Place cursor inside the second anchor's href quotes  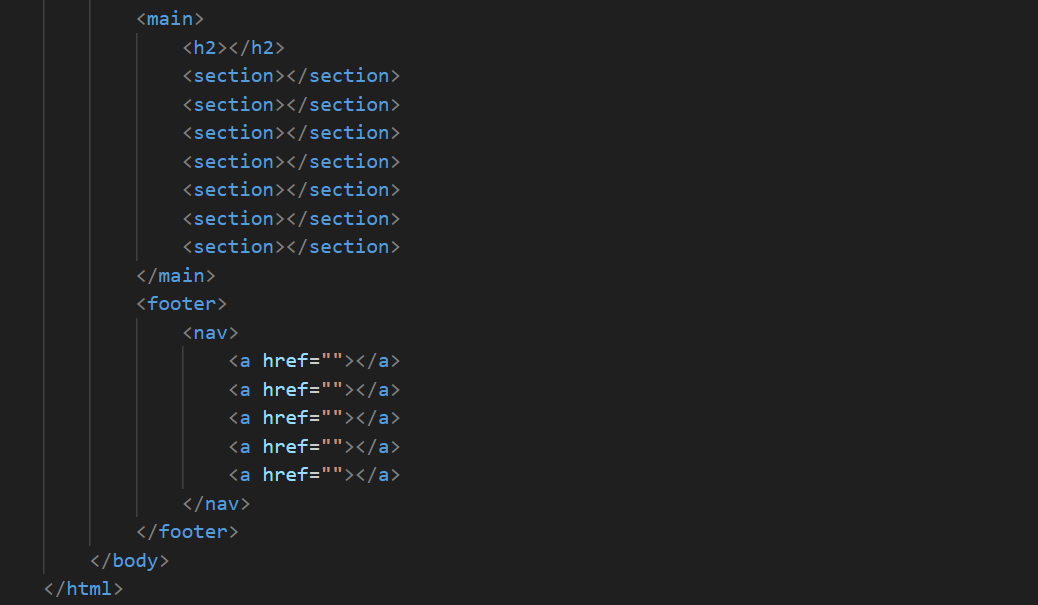tap(332, 390)
